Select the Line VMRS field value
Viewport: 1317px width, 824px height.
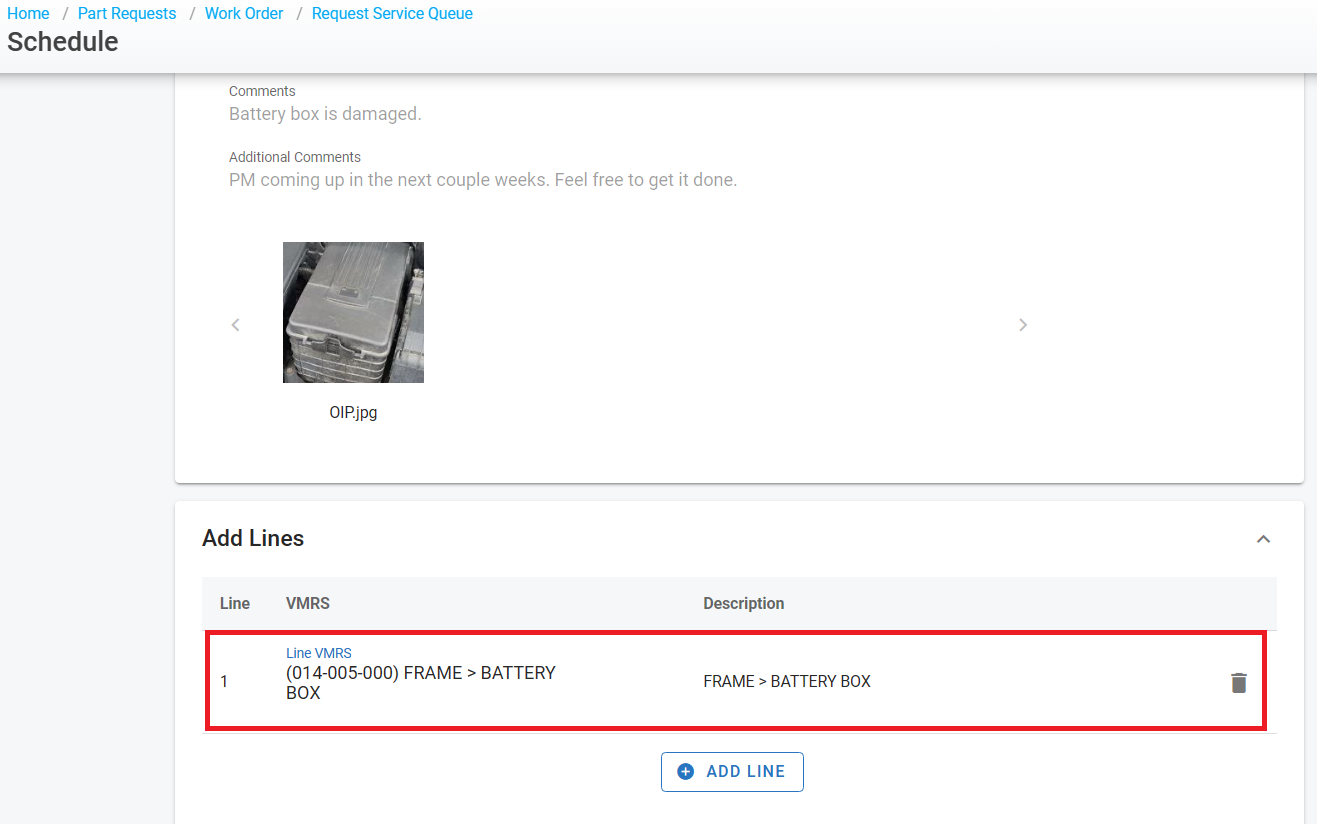[420, 682]
